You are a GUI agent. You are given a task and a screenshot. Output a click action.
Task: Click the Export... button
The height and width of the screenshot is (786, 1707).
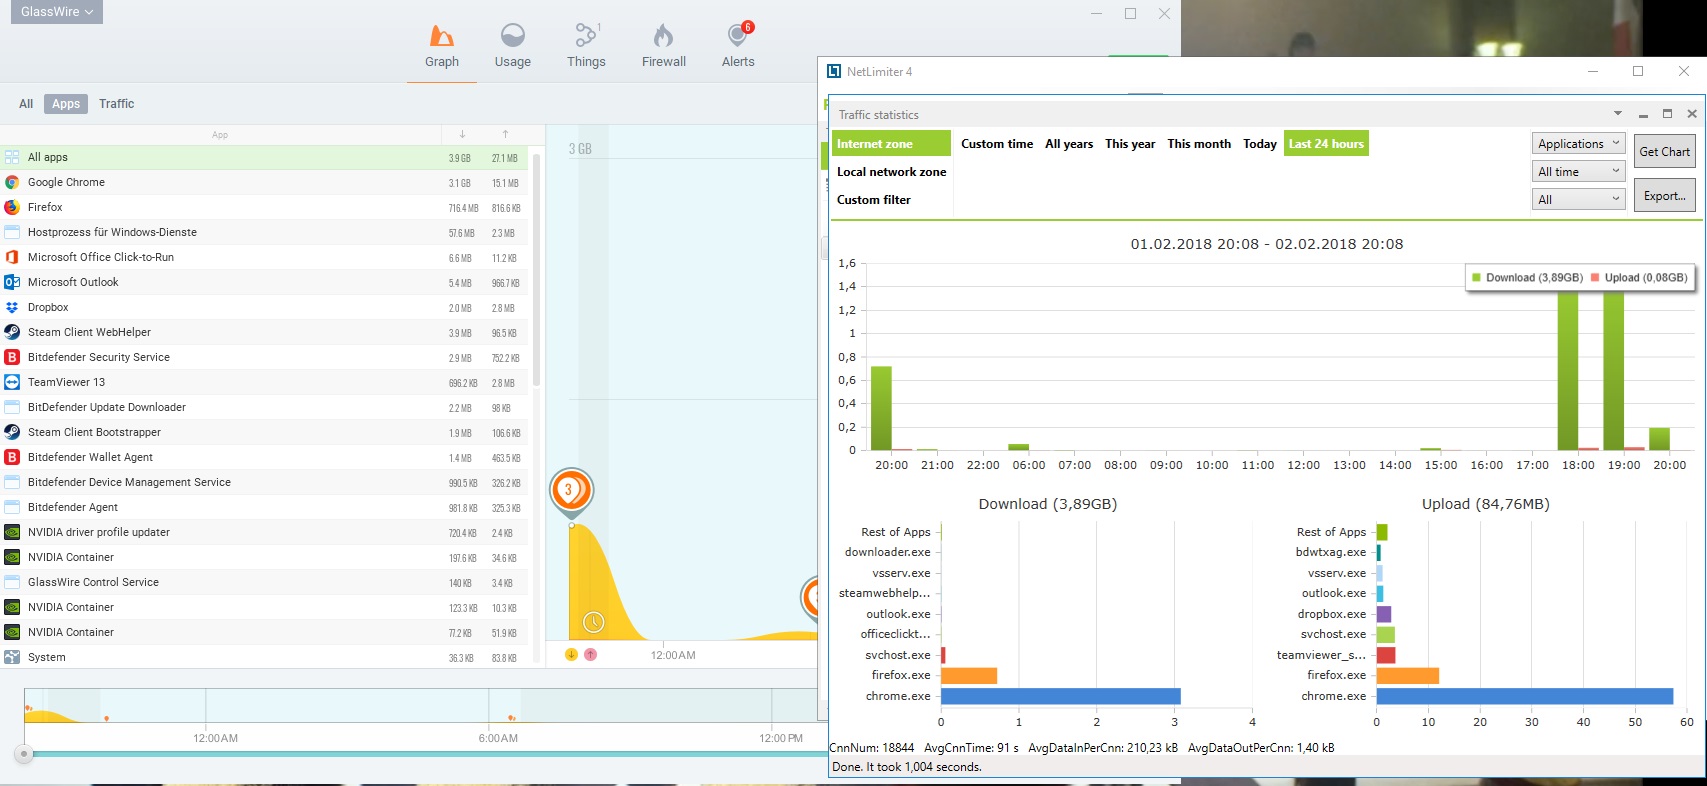[x=1665, y=196]
